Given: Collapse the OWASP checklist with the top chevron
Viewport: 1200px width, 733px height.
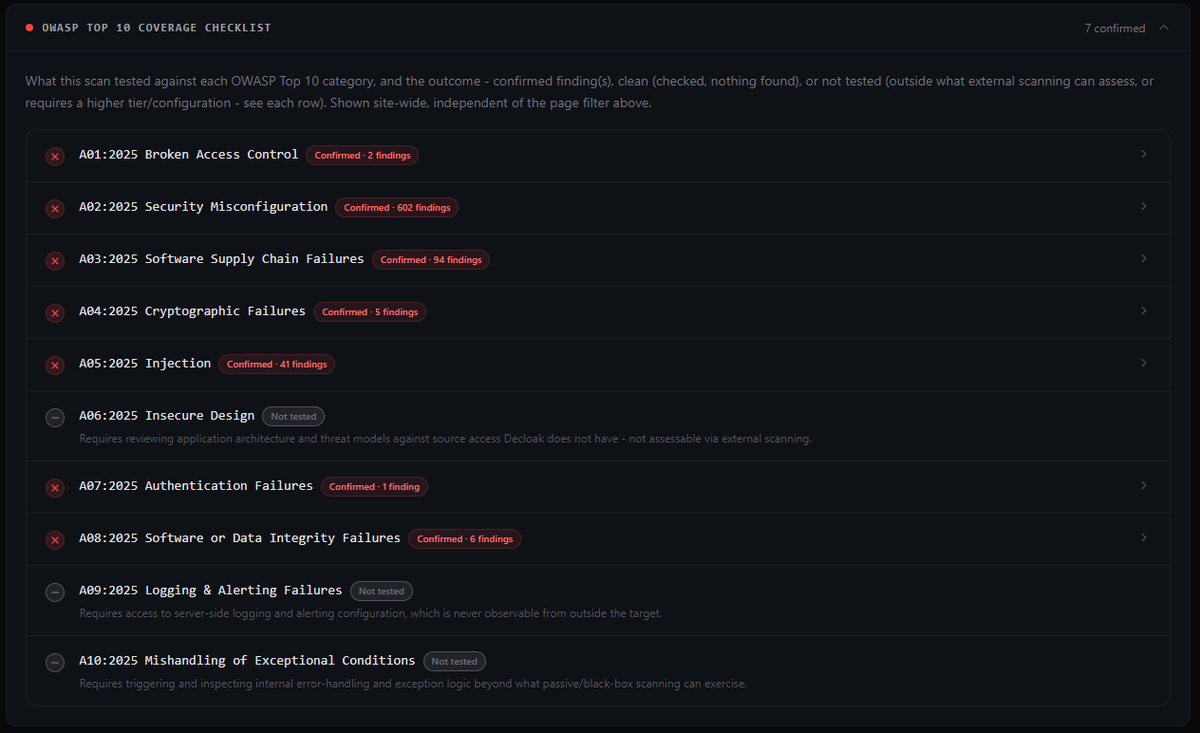Looking at the screenshot, I should click(x=1163, y=28).
